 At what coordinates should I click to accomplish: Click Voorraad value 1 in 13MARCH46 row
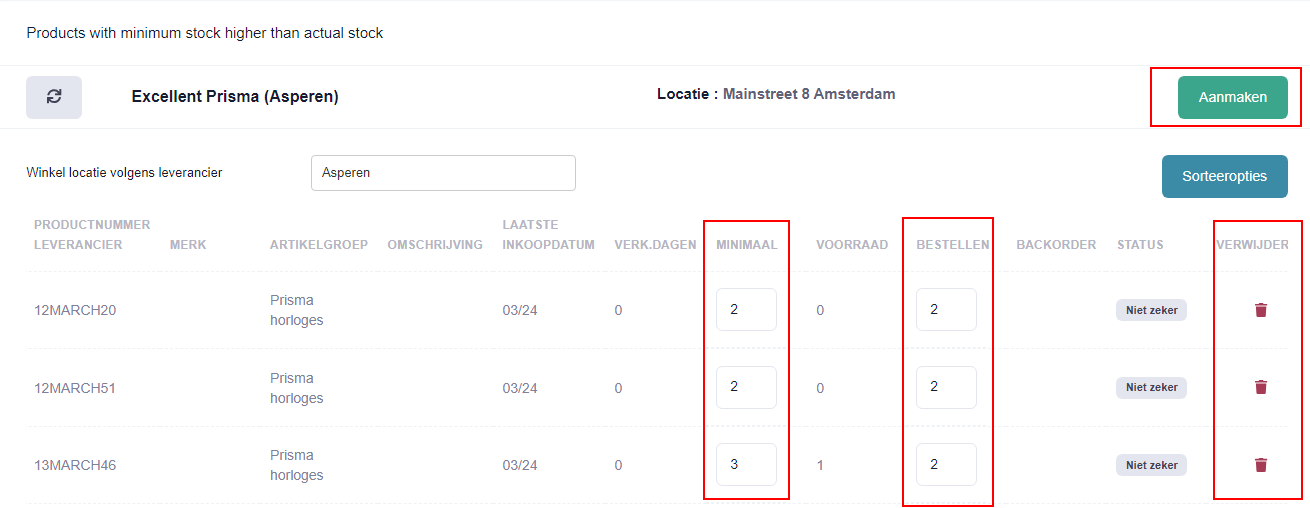820,465
